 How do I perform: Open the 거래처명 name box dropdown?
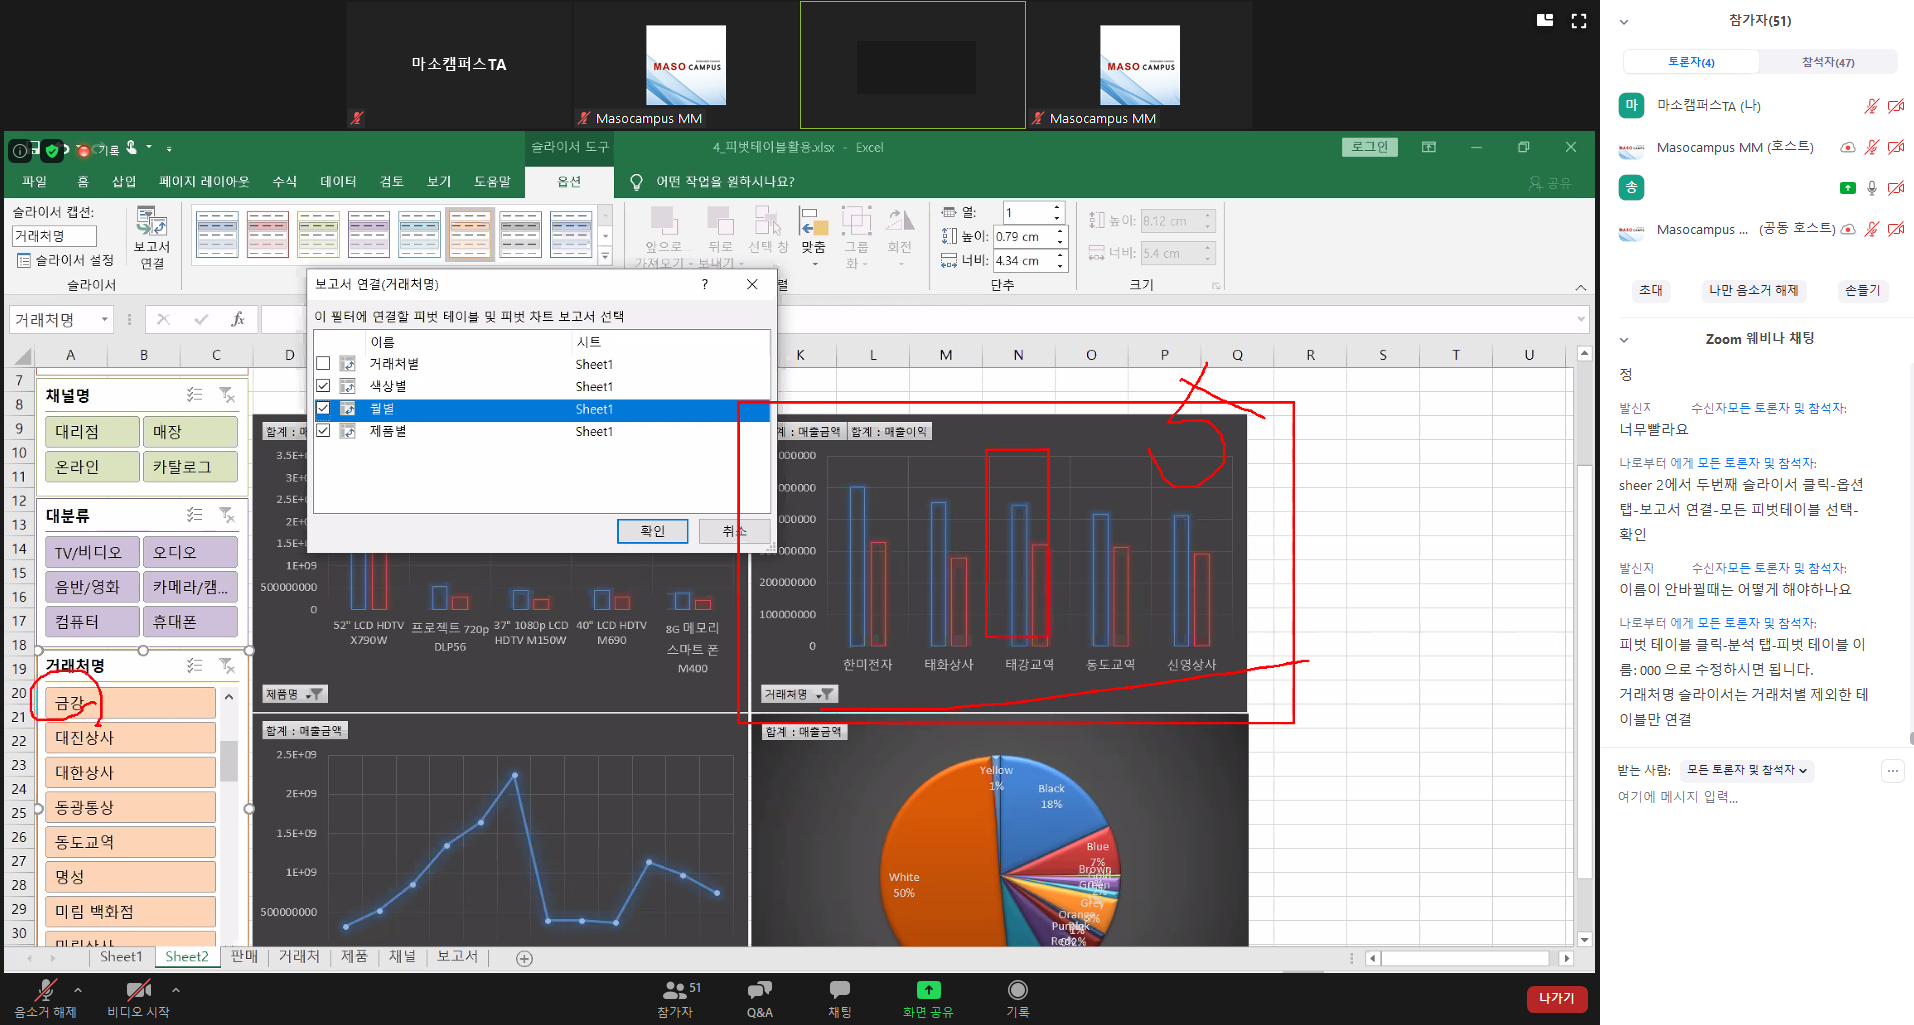click(104, 320)
